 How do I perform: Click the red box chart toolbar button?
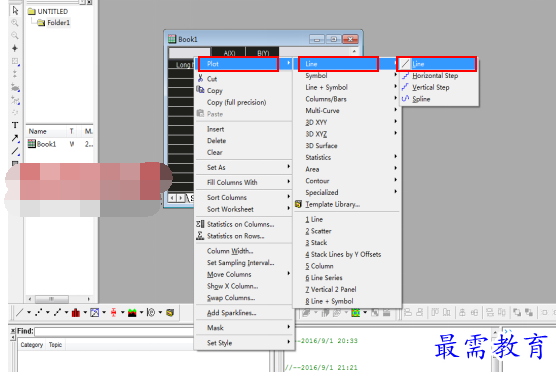(x=113, y=312)
